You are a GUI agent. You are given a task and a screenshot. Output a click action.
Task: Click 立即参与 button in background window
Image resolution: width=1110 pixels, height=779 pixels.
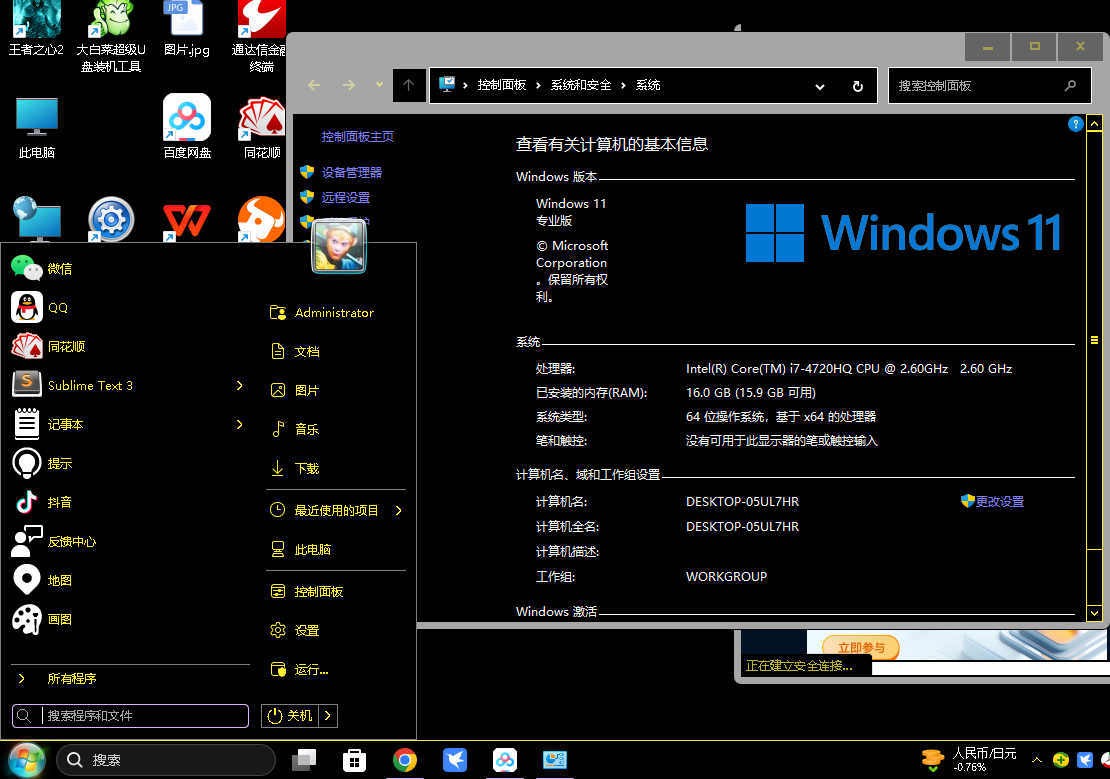pyautogui.click(x=861, y=647)
